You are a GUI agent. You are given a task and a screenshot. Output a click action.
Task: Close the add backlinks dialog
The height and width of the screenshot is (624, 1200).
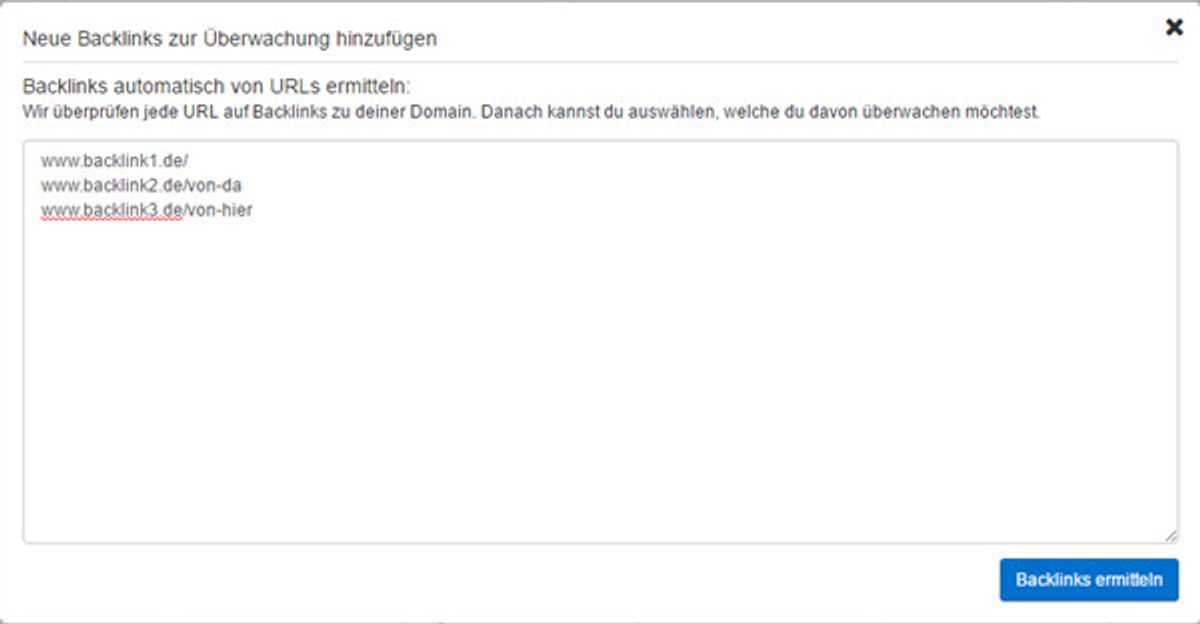[x=1174, y=27]
